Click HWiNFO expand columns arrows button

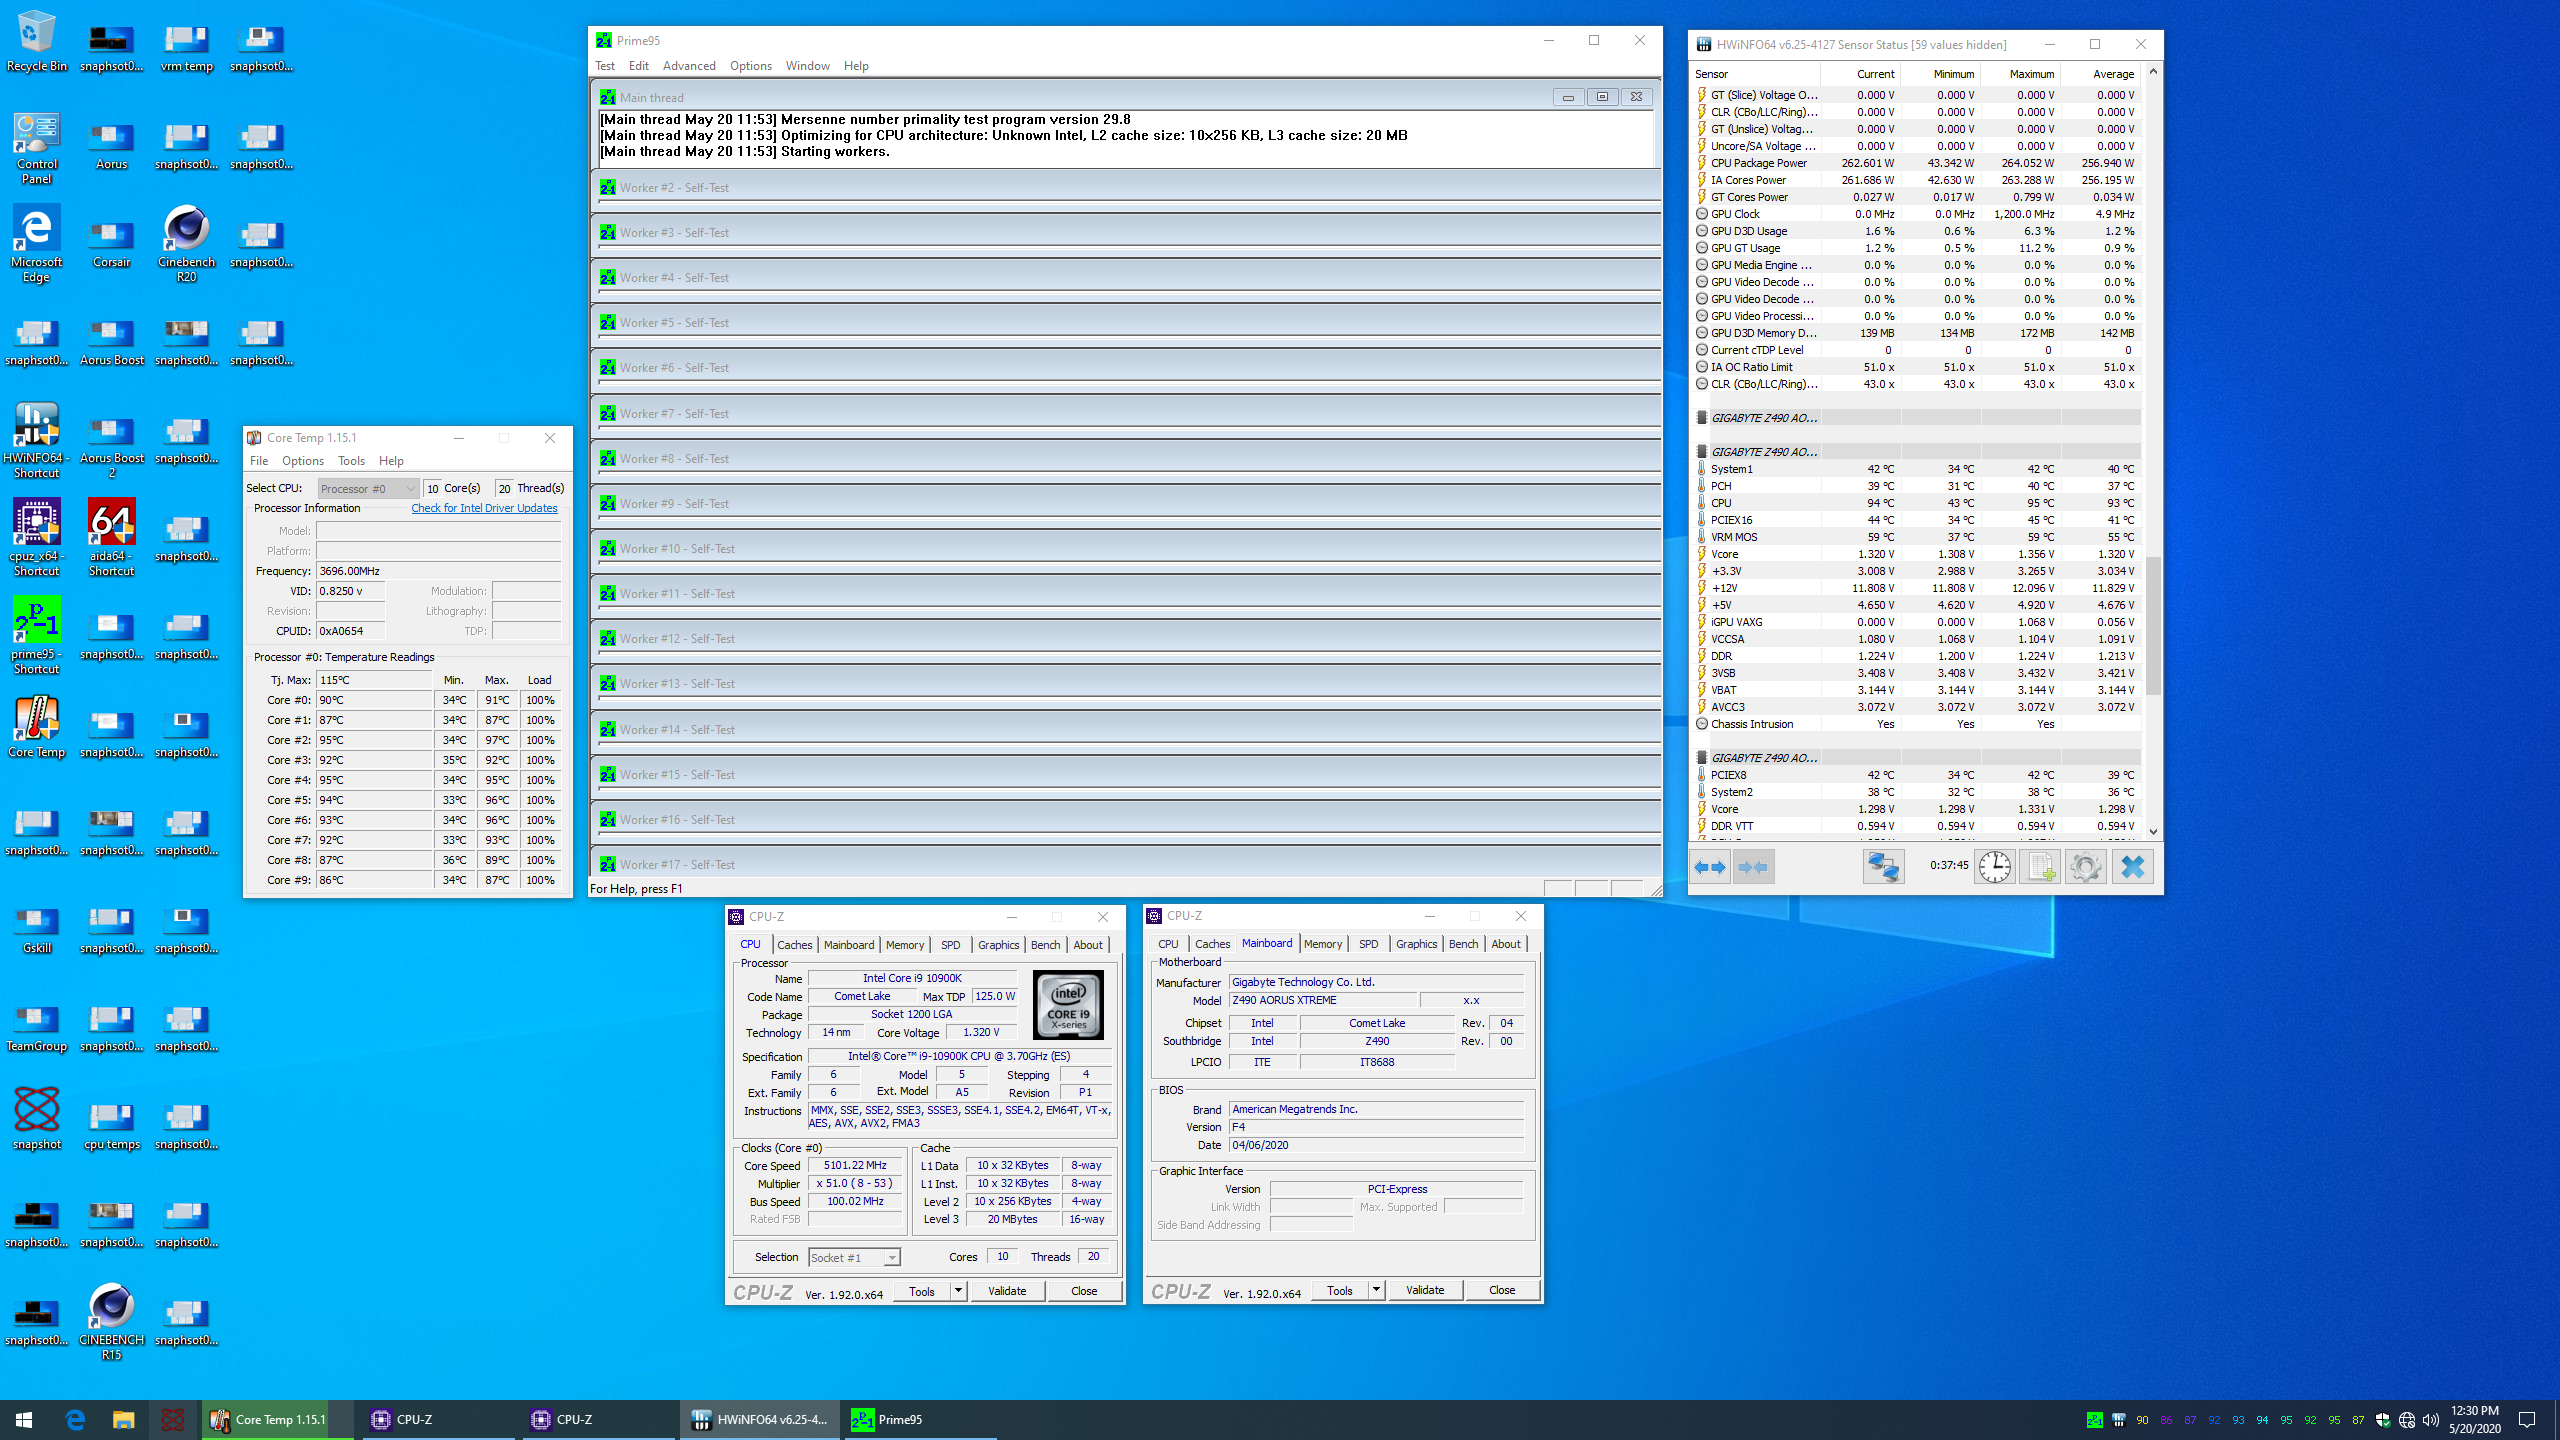click(x=1710, y=867)
